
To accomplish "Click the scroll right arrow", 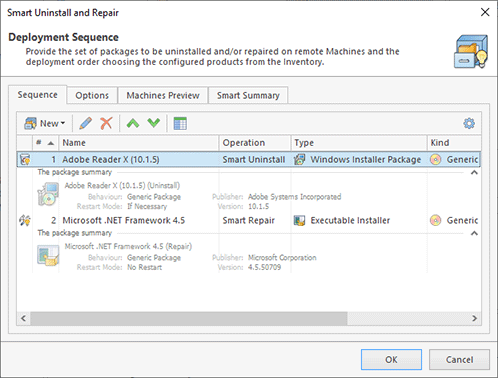I will (x=474, y=318).
